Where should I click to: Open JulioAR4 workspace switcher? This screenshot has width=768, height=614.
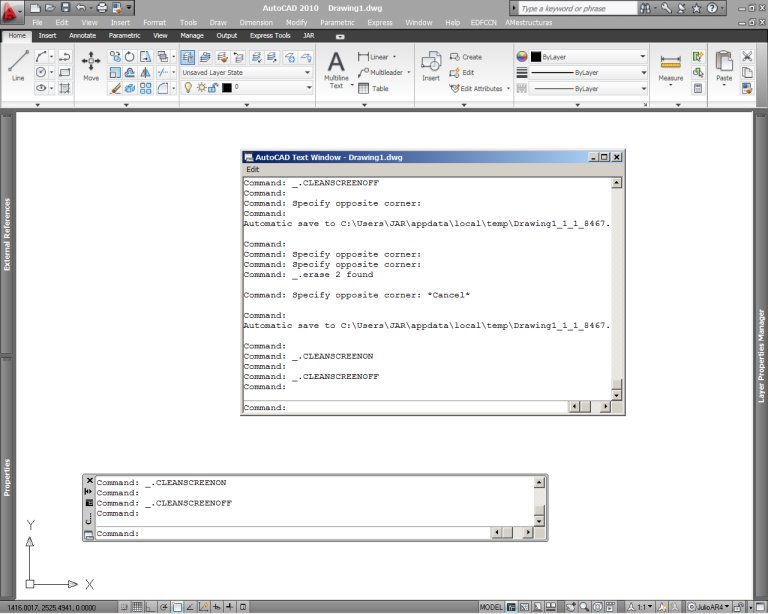(708, 607)
